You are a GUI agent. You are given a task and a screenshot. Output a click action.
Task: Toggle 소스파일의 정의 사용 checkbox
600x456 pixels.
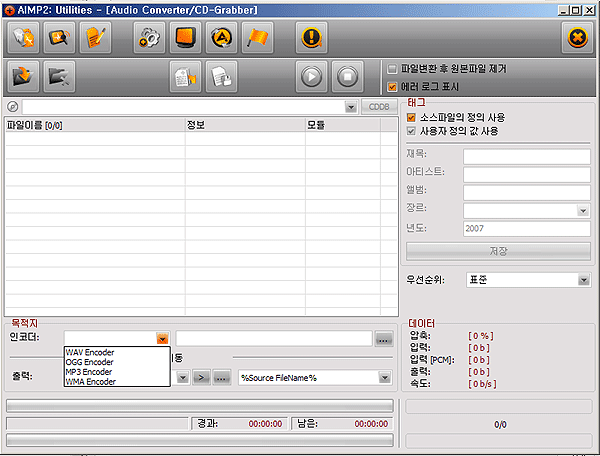411,117
